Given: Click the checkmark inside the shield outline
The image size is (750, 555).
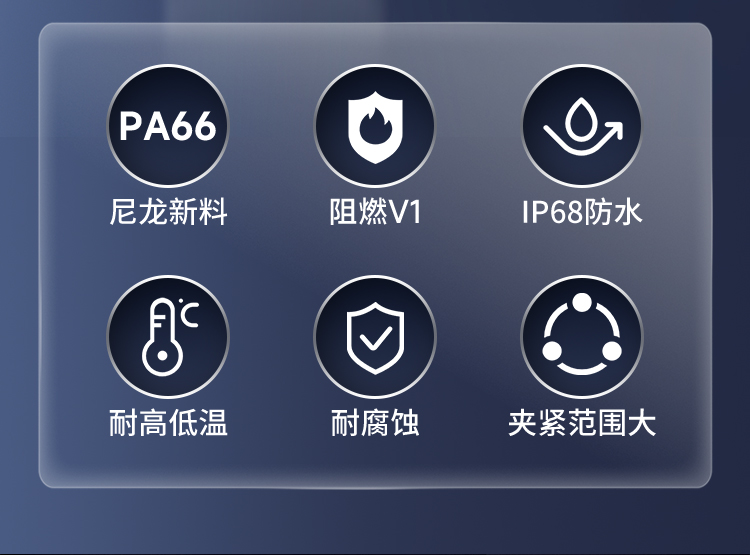Looking at the screenshot, I should pyautogui.click(x=376, y=338).
